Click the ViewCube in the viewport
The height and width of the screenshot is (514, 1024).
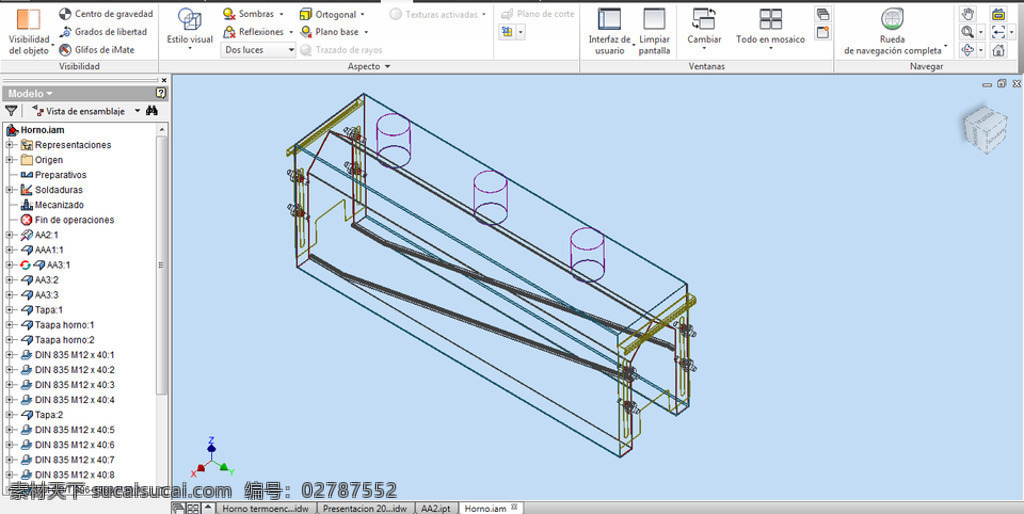(986, 128)
